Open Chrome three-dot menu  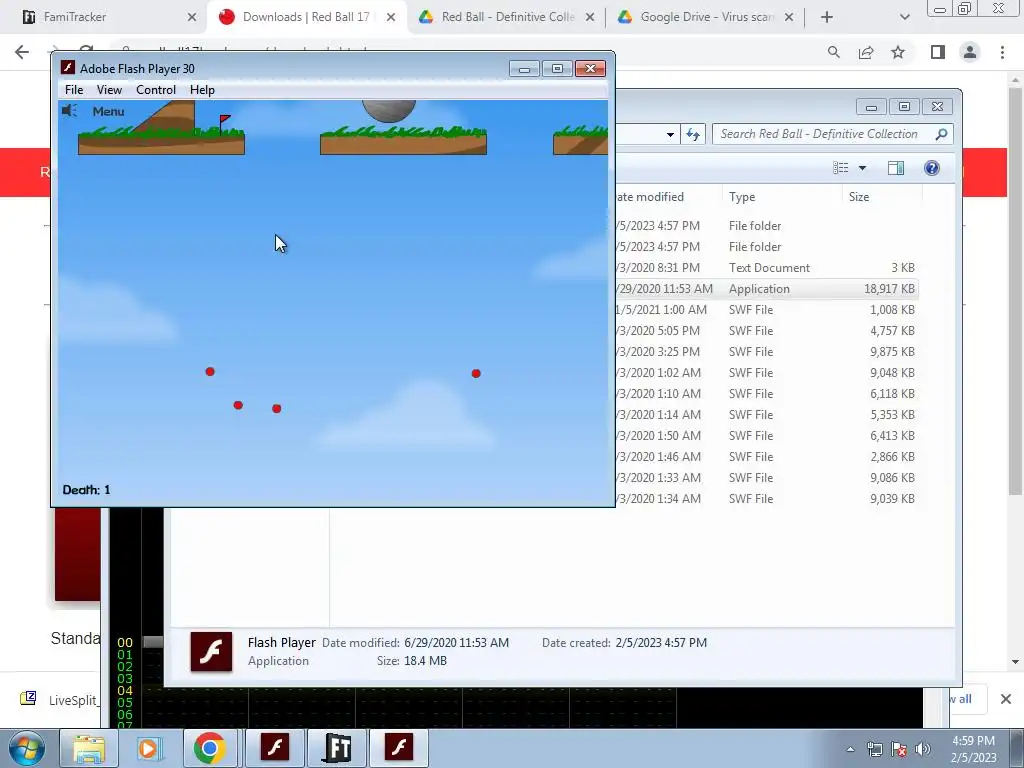1002,52
